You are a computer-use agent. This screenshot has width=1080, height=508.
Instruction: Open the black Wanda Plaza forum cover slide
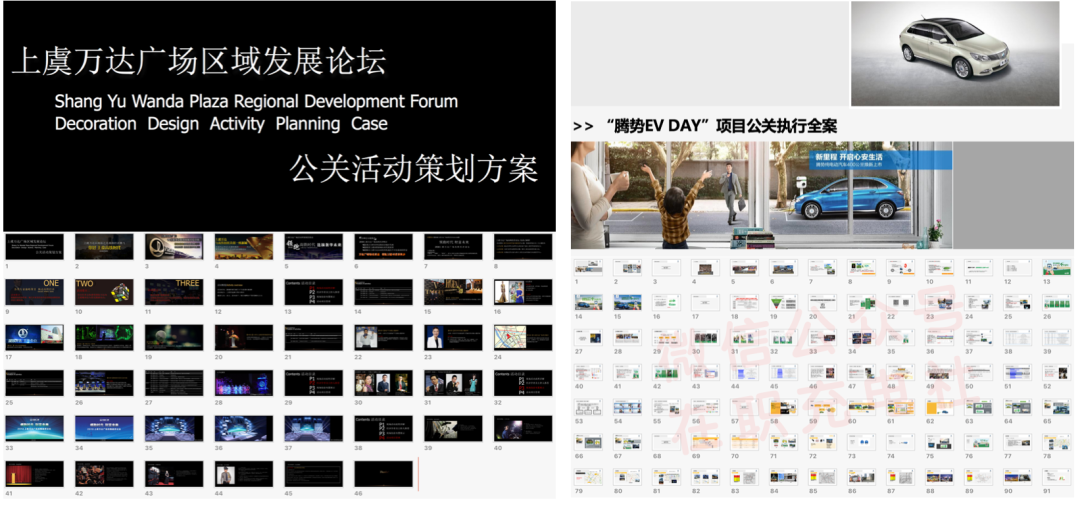click(x=279, y=116)
